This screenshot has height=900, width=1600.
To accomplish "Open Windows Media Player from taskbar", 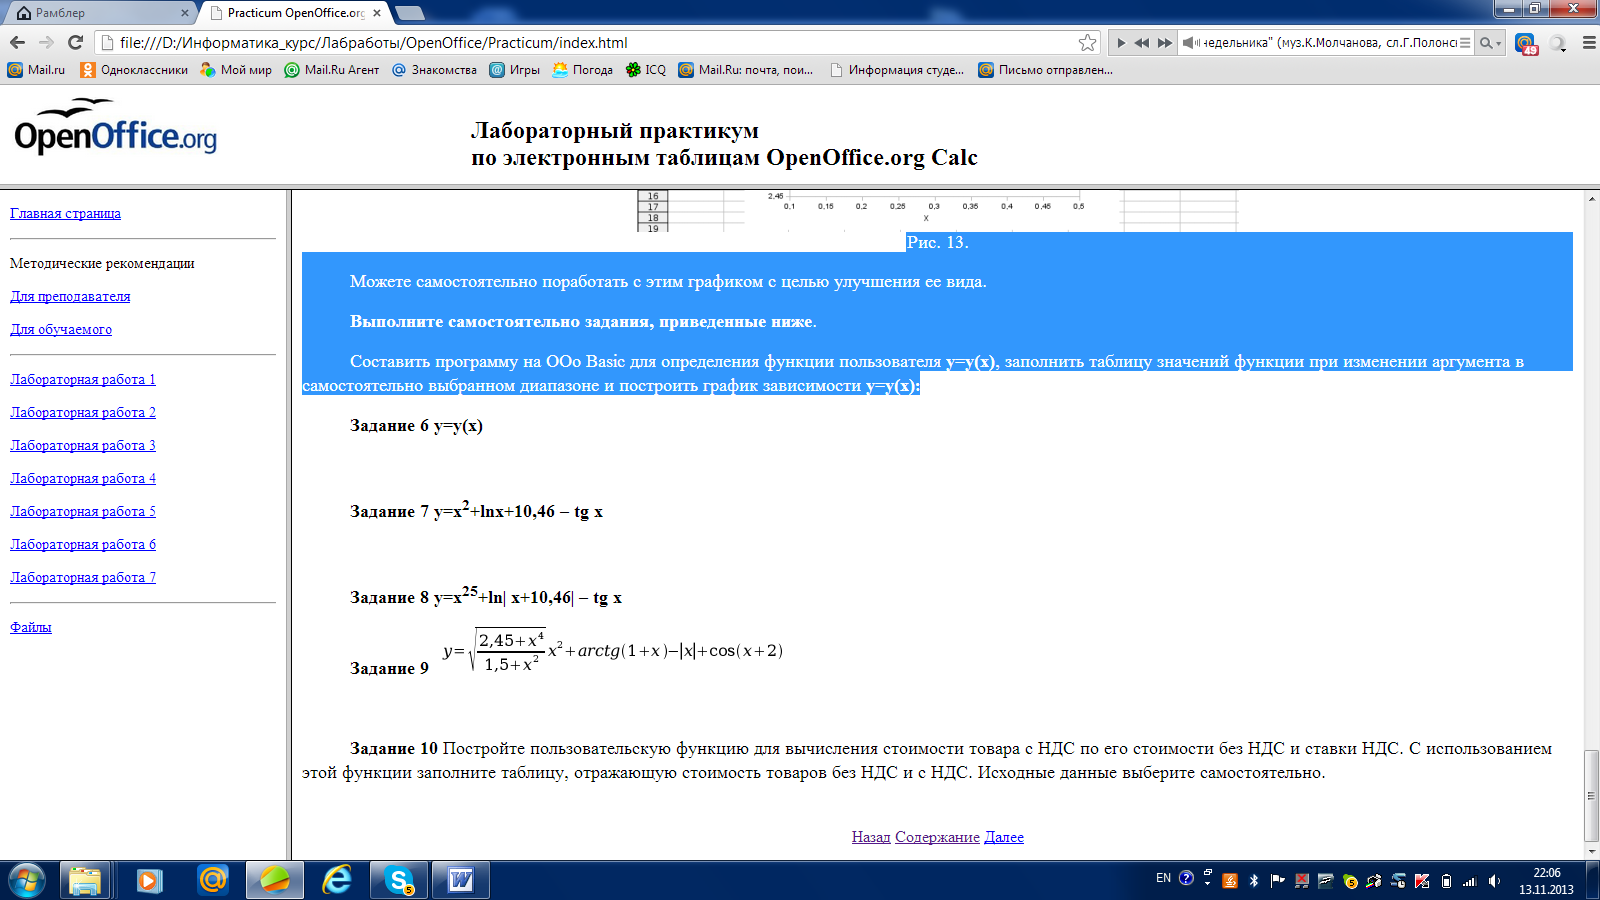I will click(x=149, y=880).
